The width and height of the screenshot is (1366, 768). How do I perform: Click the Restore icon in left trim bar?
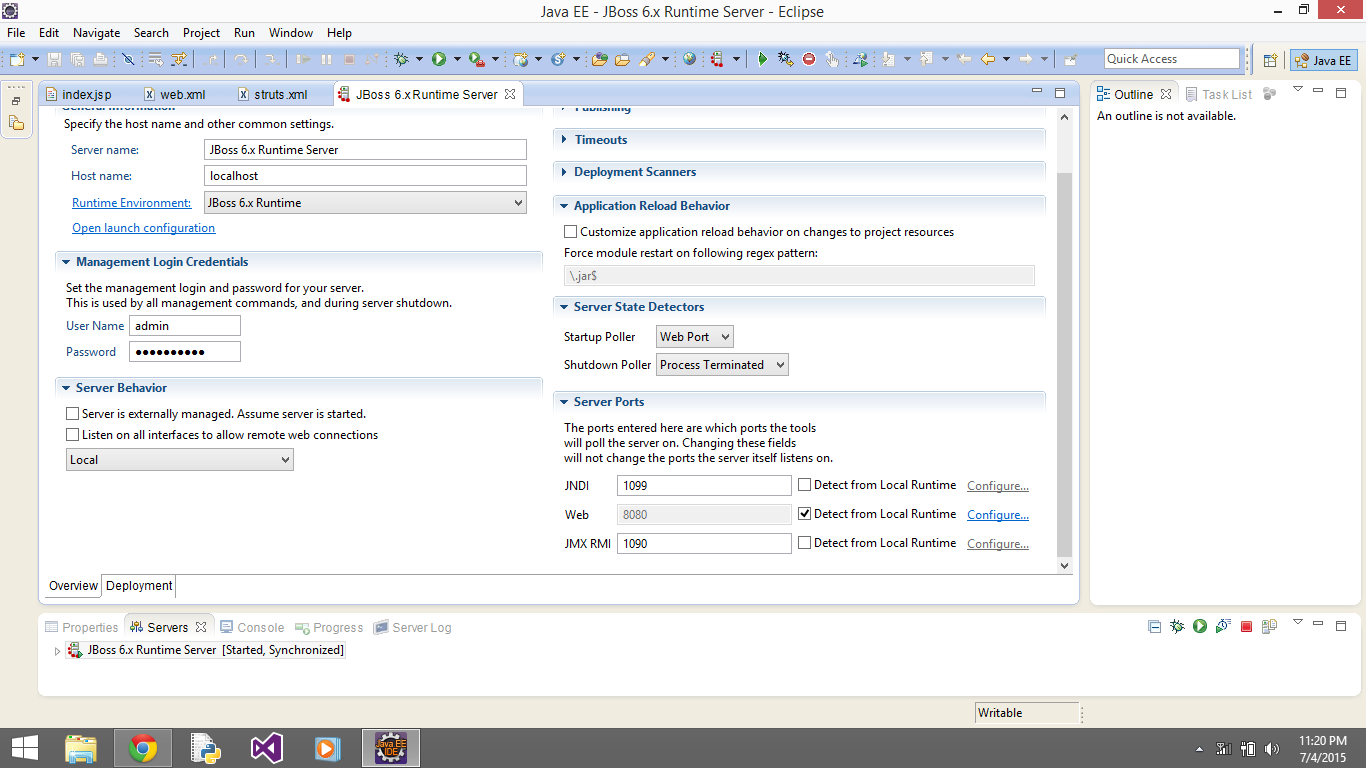point(16,101)
